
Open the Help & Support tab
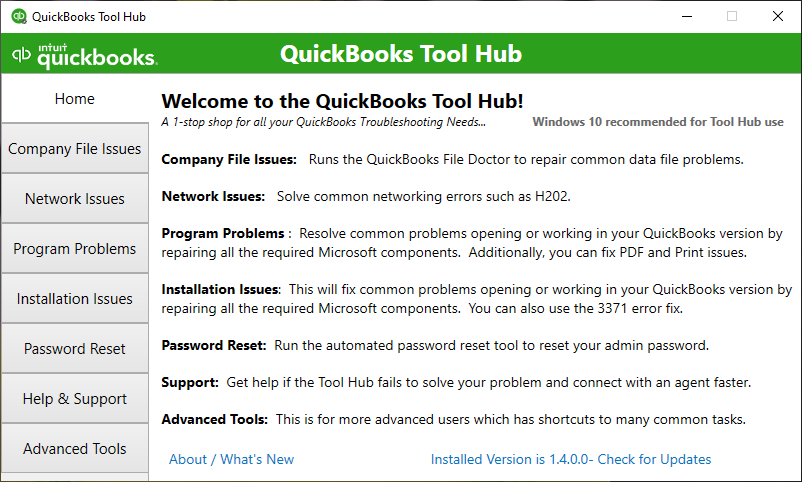point(75,399)
